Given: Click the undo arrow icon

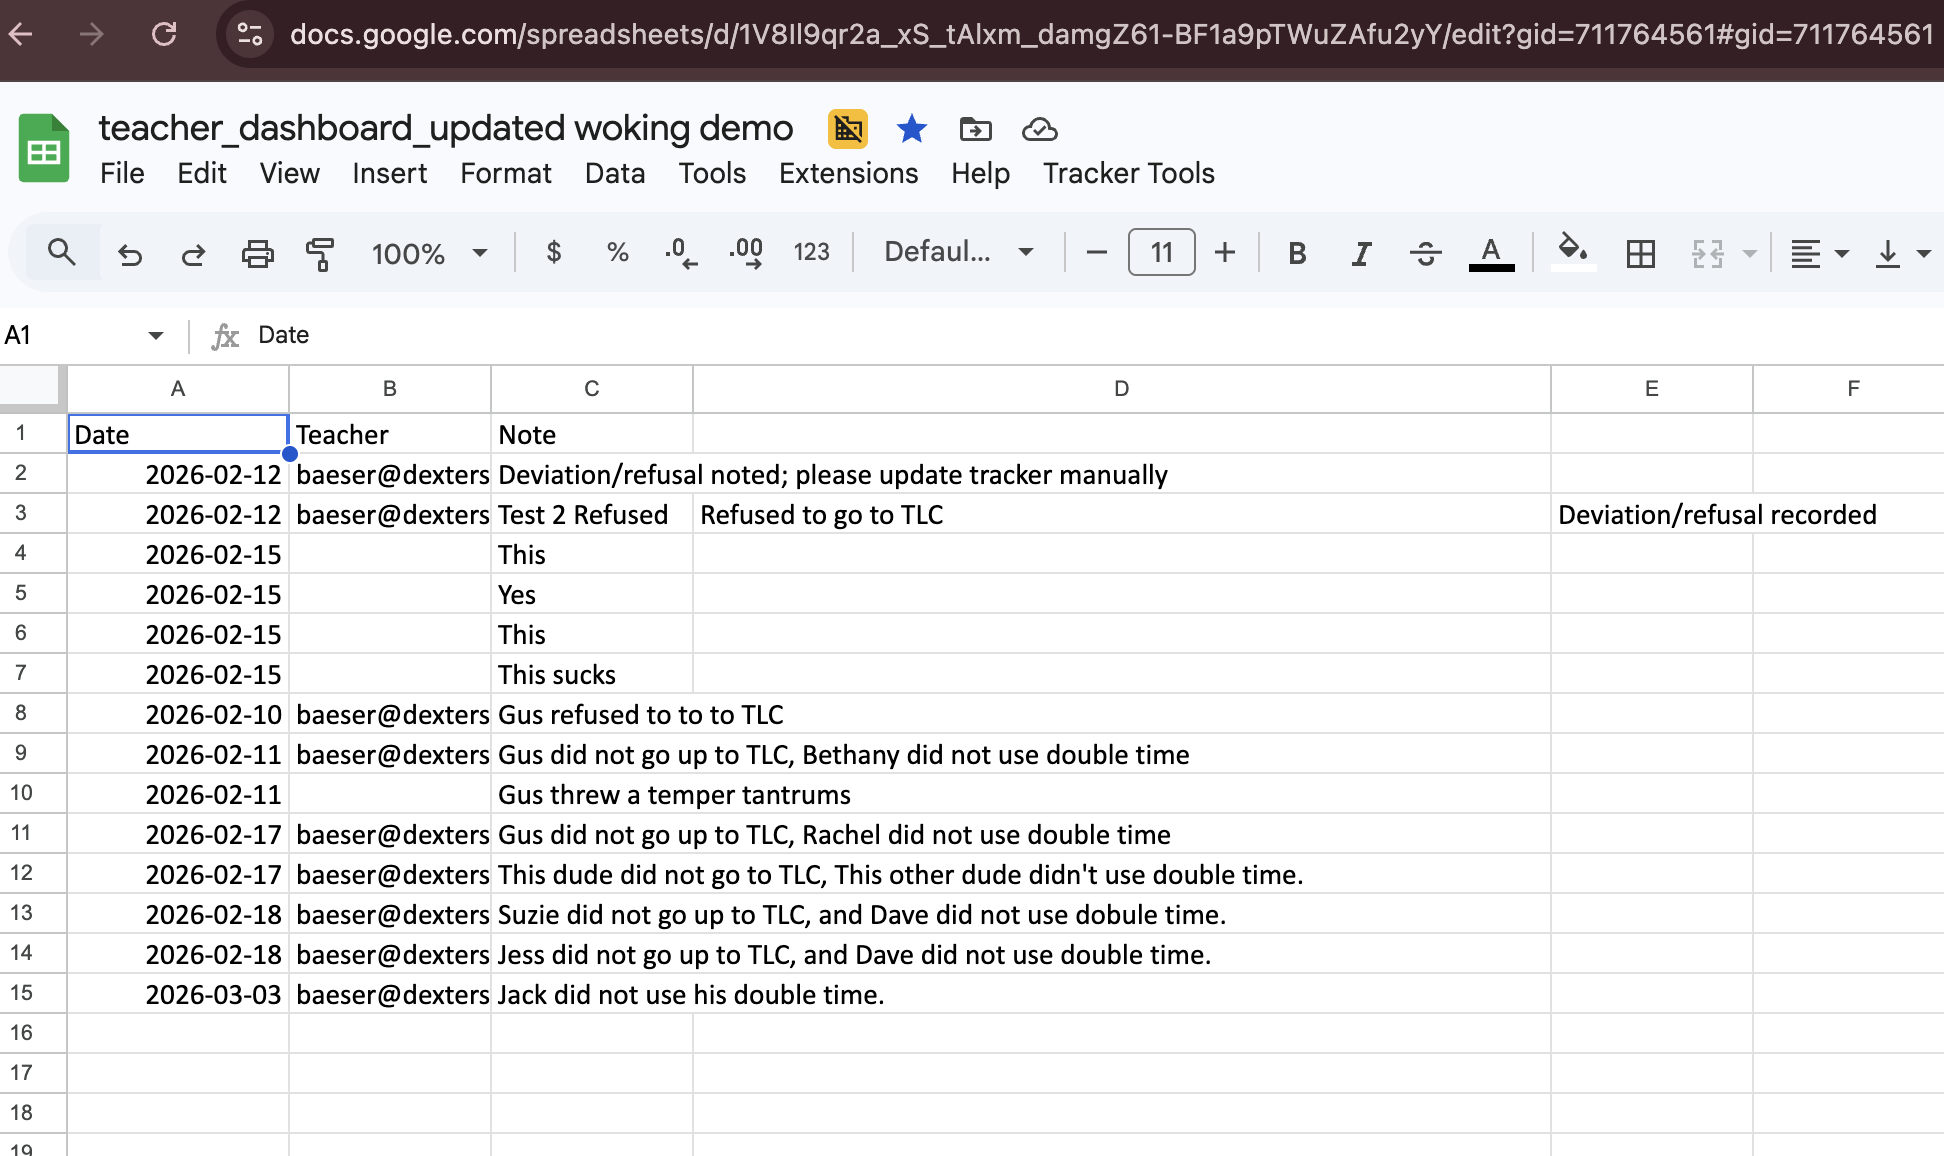Looking at the screenshot, I should click(x=130, y=254).
